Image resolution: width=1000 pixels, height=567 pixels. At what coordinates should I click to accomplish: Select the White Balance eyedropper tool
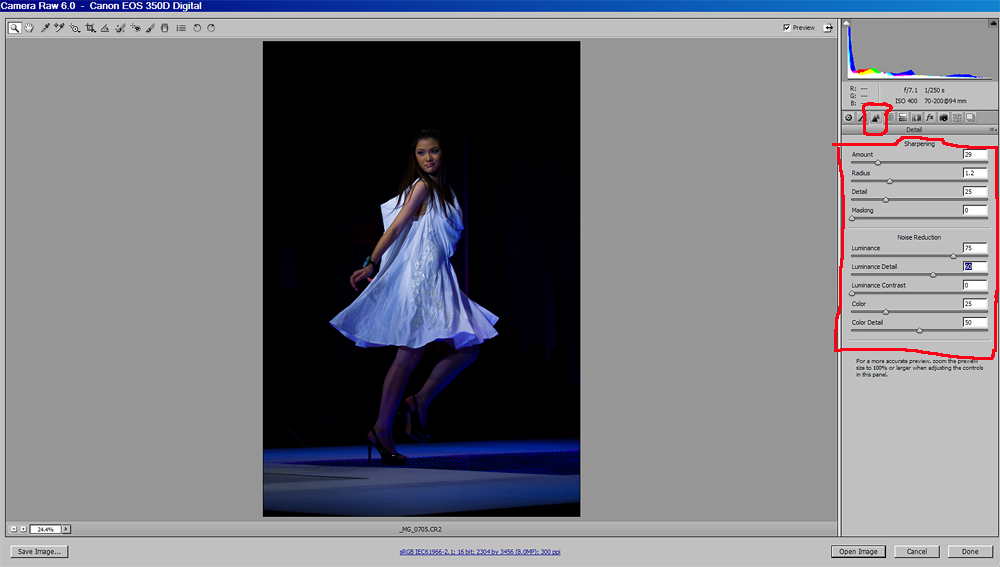[x=45, y=28]
